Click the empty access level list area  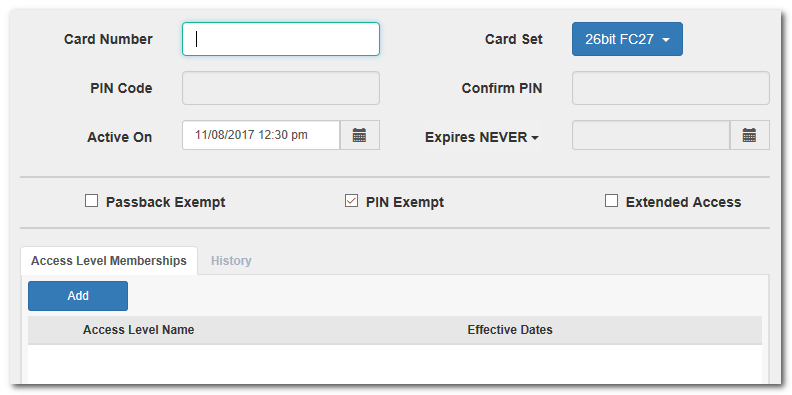(395, 365)
